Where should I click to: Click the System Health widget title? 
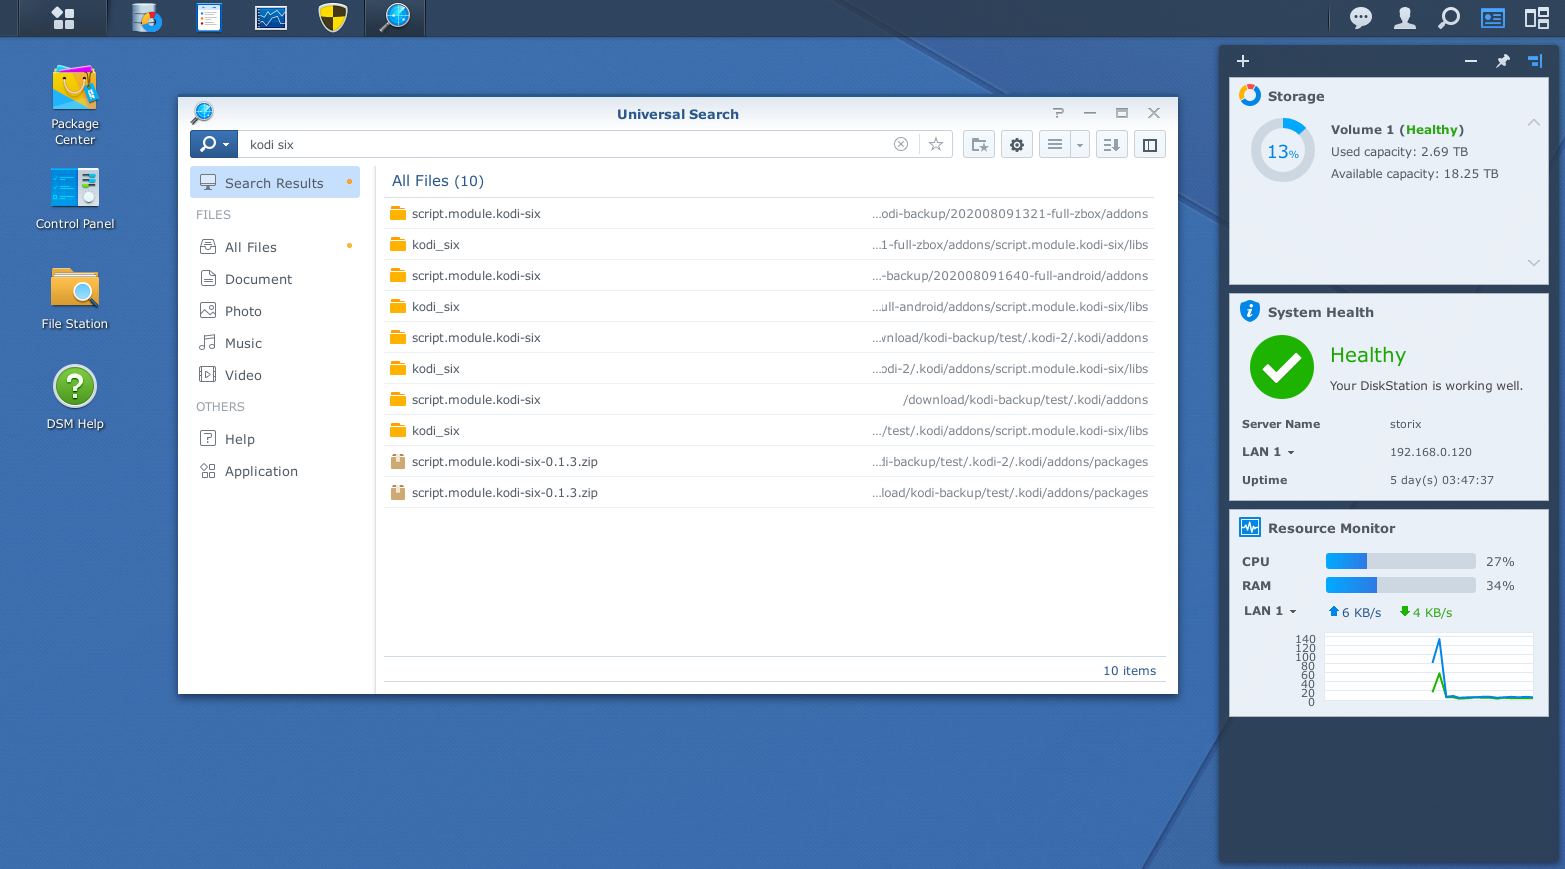pyautogui.click(x=1320, y=312)
